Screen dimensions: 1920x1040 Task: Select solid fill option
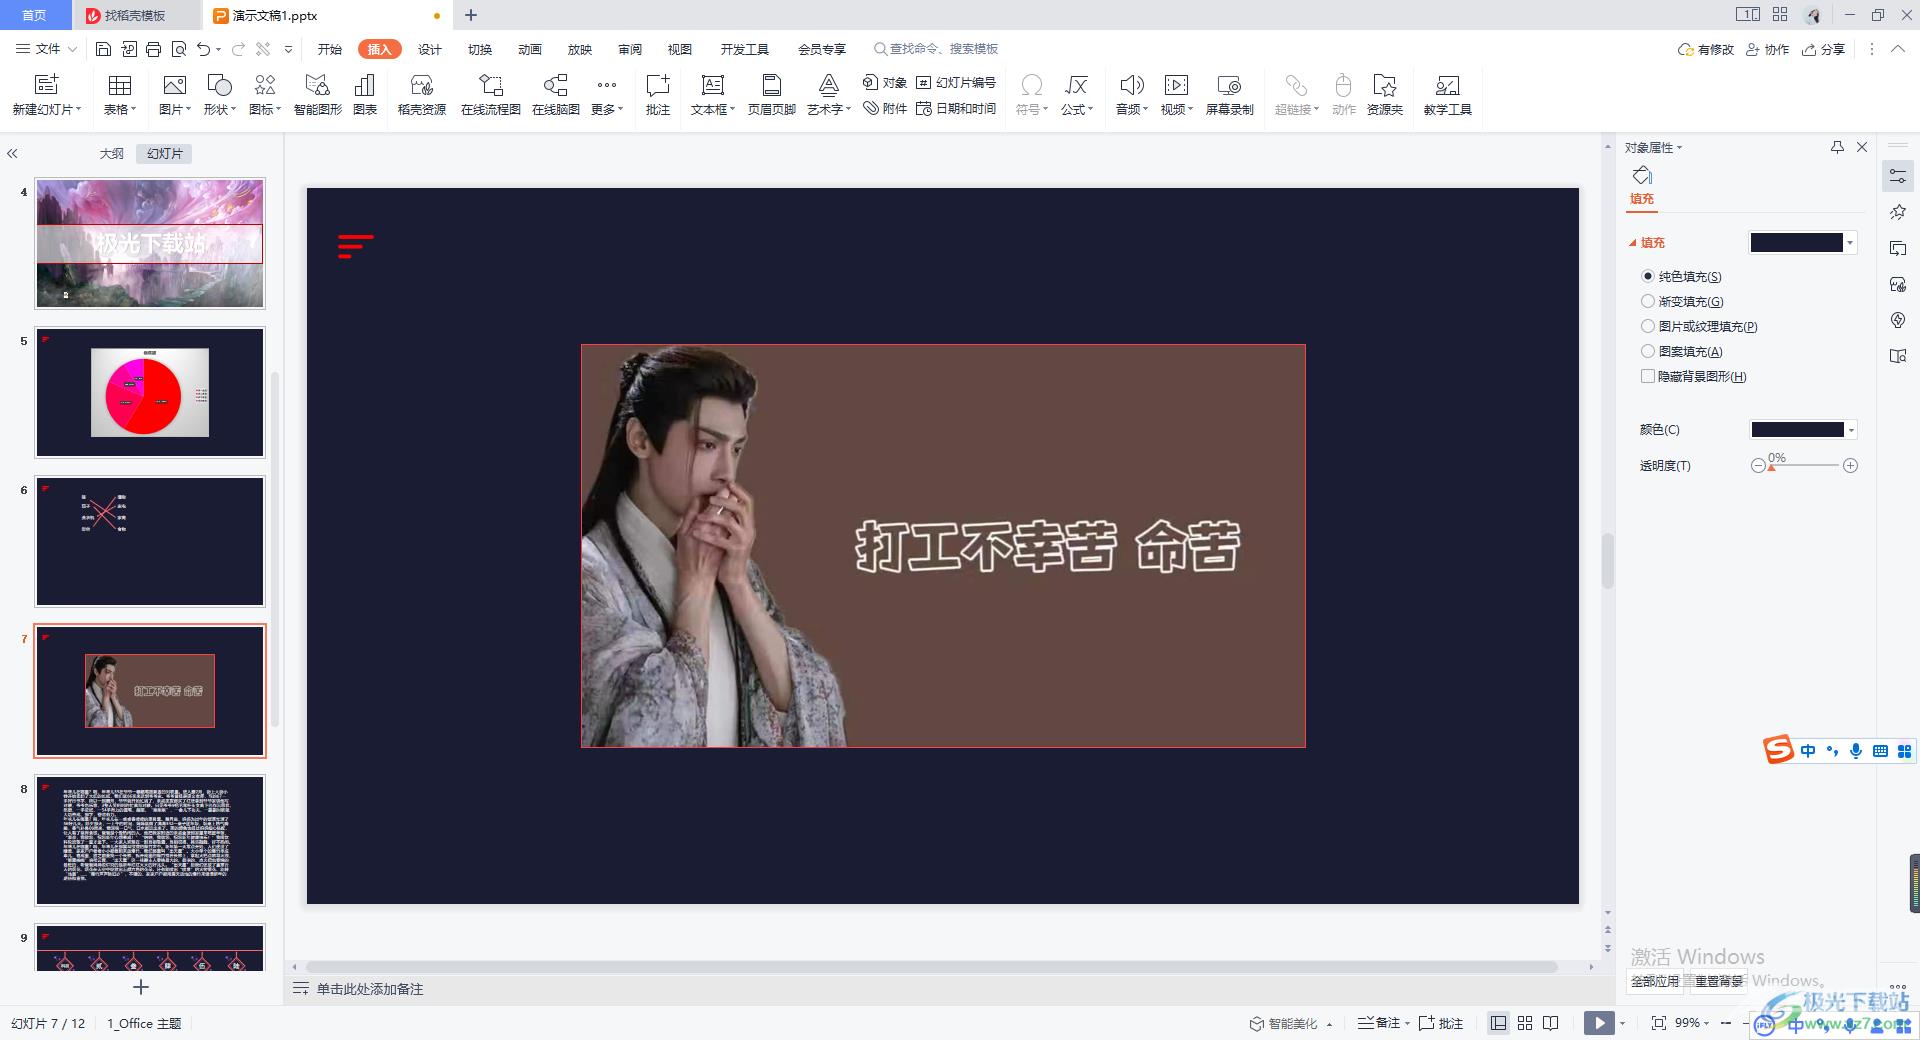pos(1681,276)
